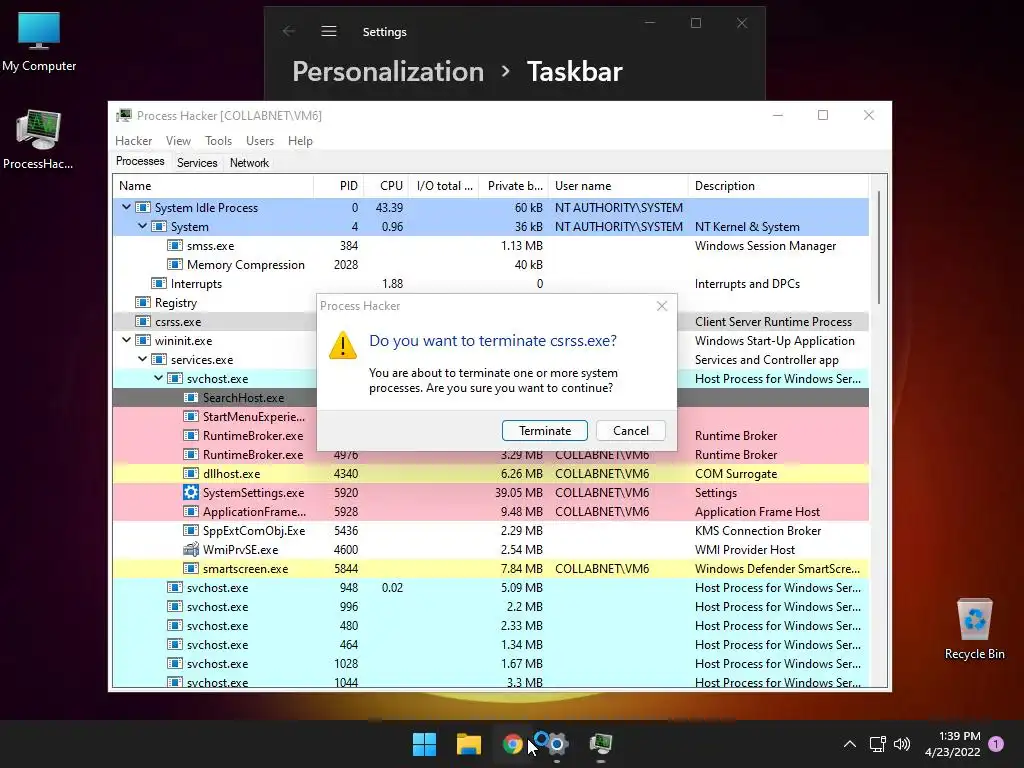This screenshot has height=768, width=1024.
Task: Click the SystemSettings.exe gear icon
Action: point(191,492)
